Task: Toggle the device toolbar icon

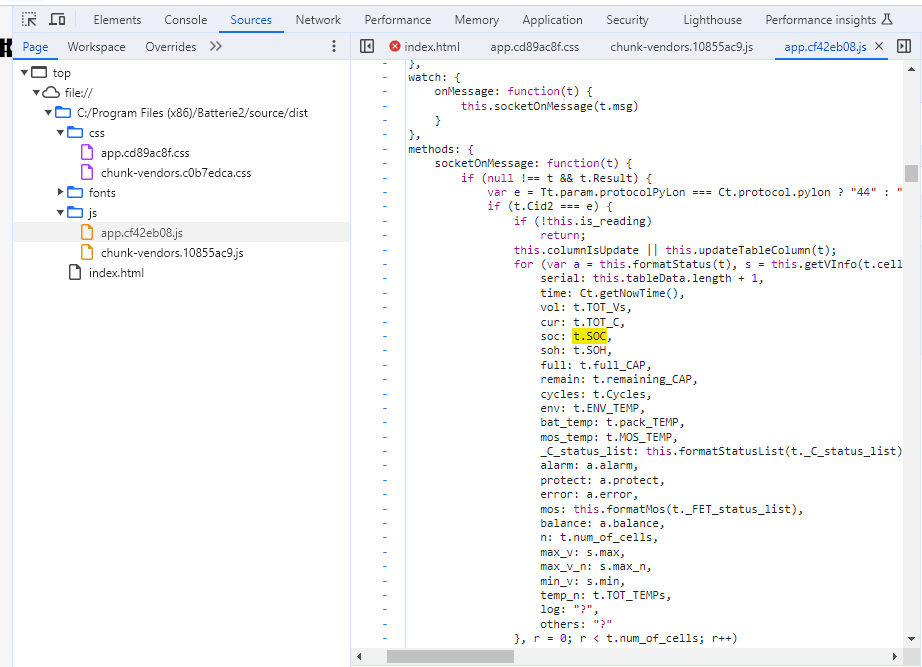Action: (x=57, y=19)
